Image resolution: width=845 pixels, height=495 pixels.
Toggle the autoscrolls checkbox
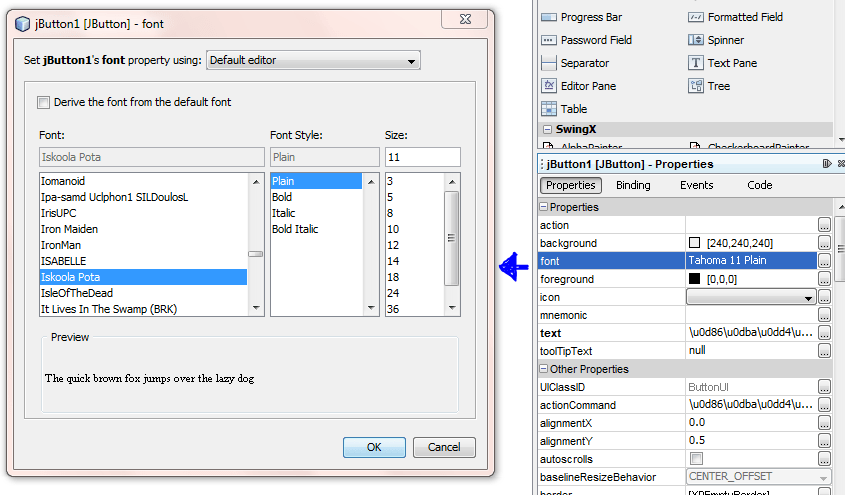(696, 459)
